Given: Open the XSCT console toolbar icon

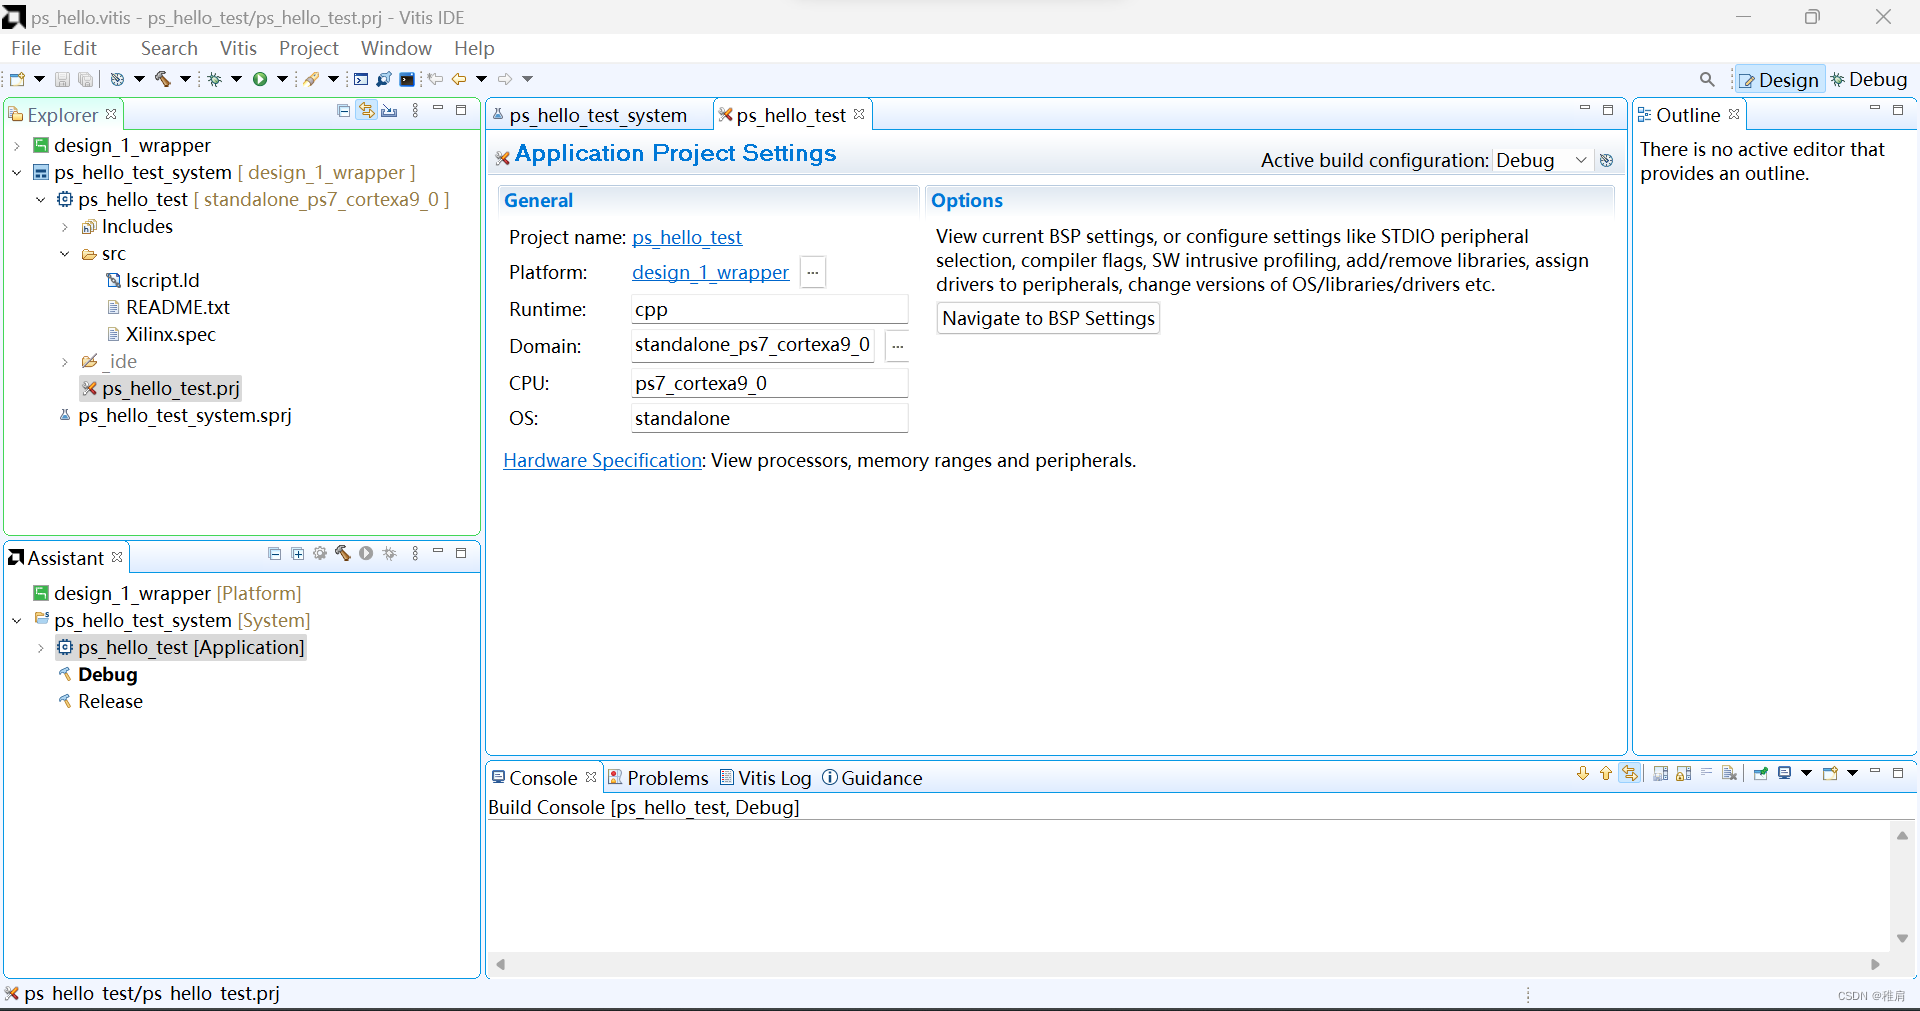Looking at the screenshot, I should pos(361,79).
